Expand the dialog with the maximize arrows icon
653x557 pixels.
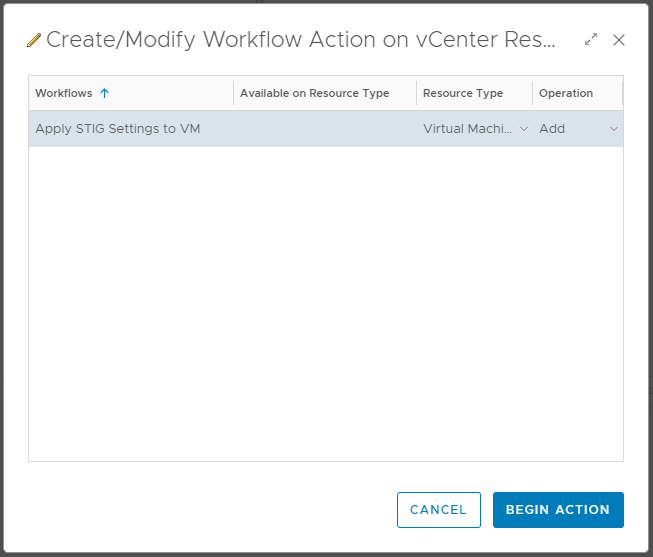pyautogui.click(x=591, y=40)
